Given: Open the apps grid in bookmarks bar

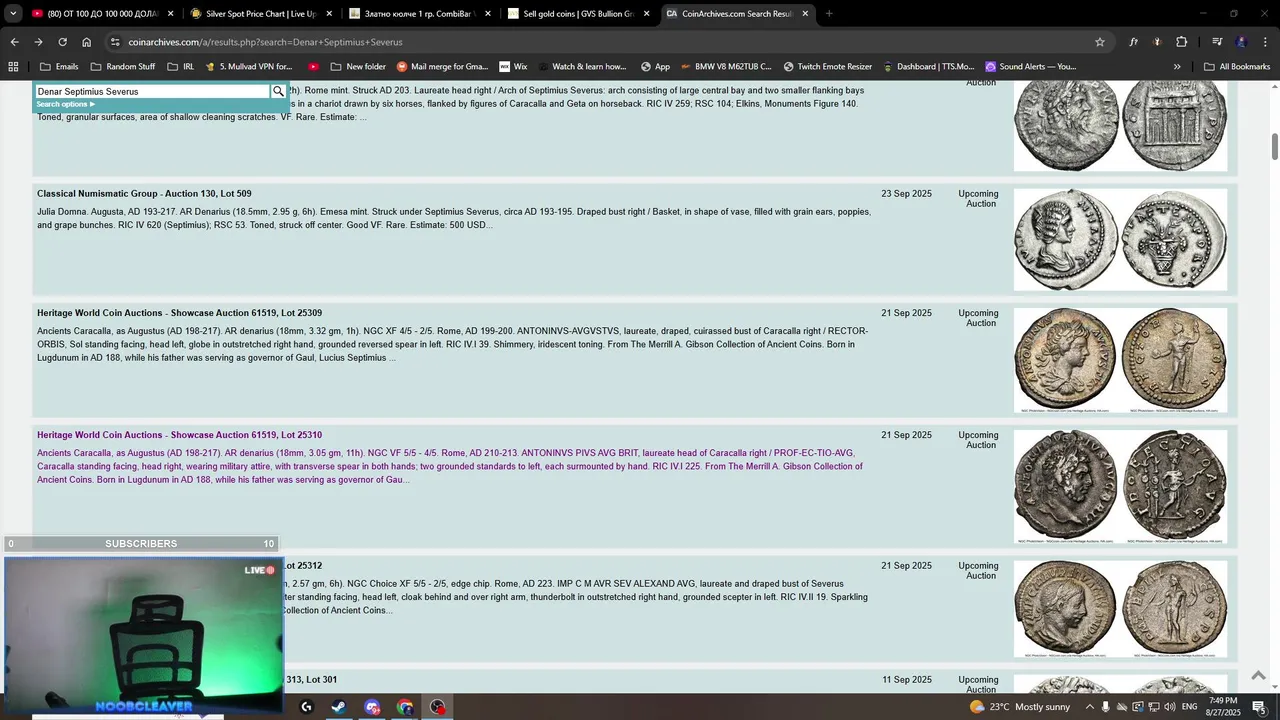Looking at the screenshot, I should (x=13, y=67).
